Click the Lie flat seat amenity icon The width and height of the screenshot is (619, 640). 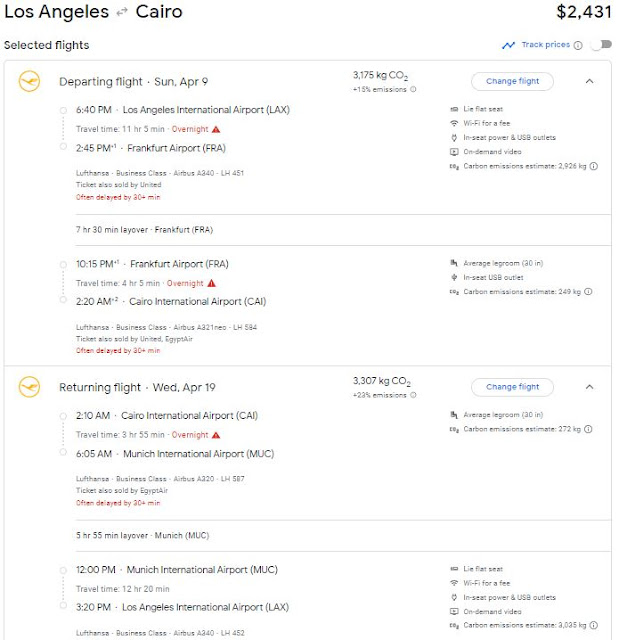pos(454,108)
